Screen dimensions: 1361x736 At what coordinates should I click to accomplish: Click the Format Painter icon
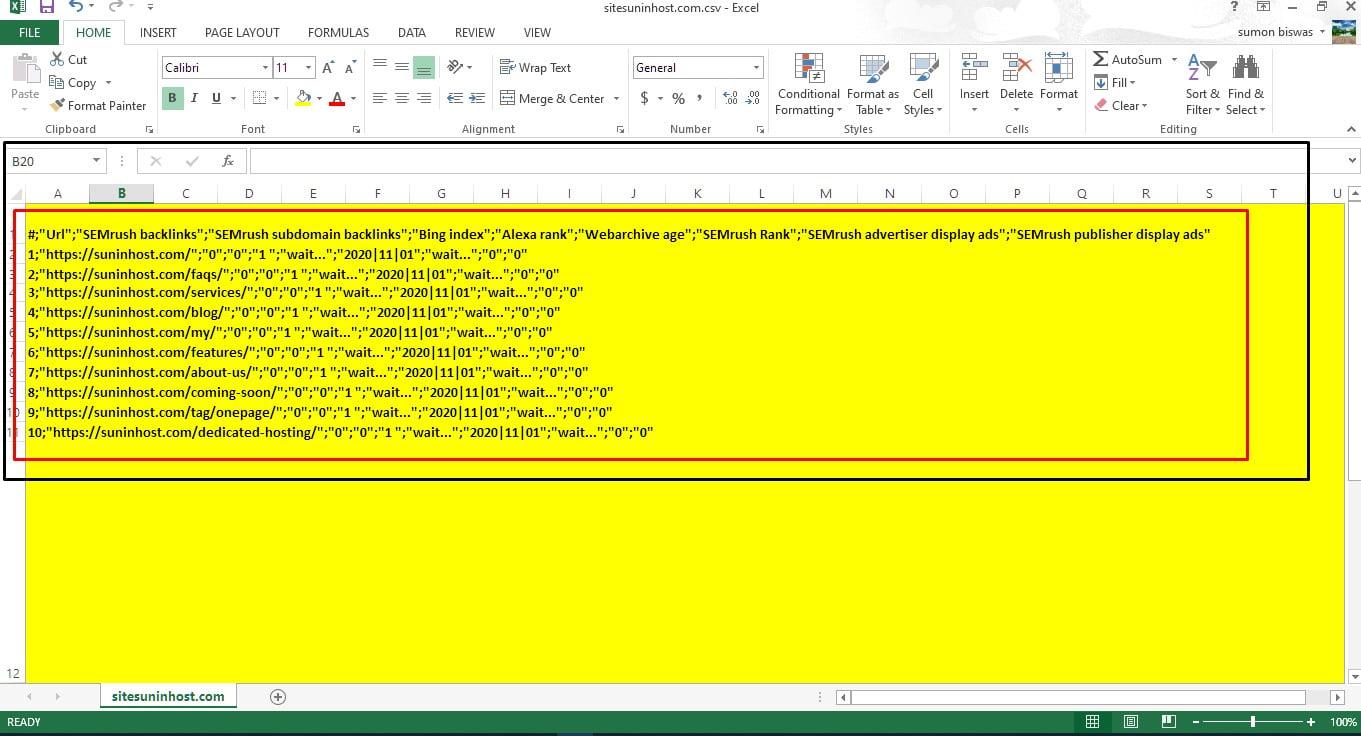pos(56,105)
